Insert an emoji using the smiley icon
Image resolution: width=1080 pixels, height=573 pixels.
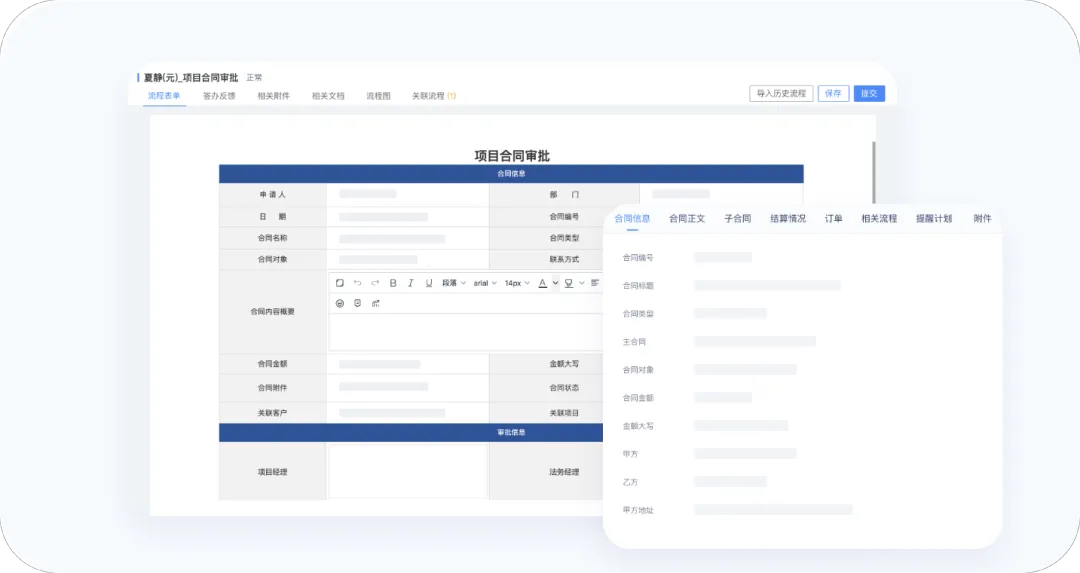[x=340, y=303]
